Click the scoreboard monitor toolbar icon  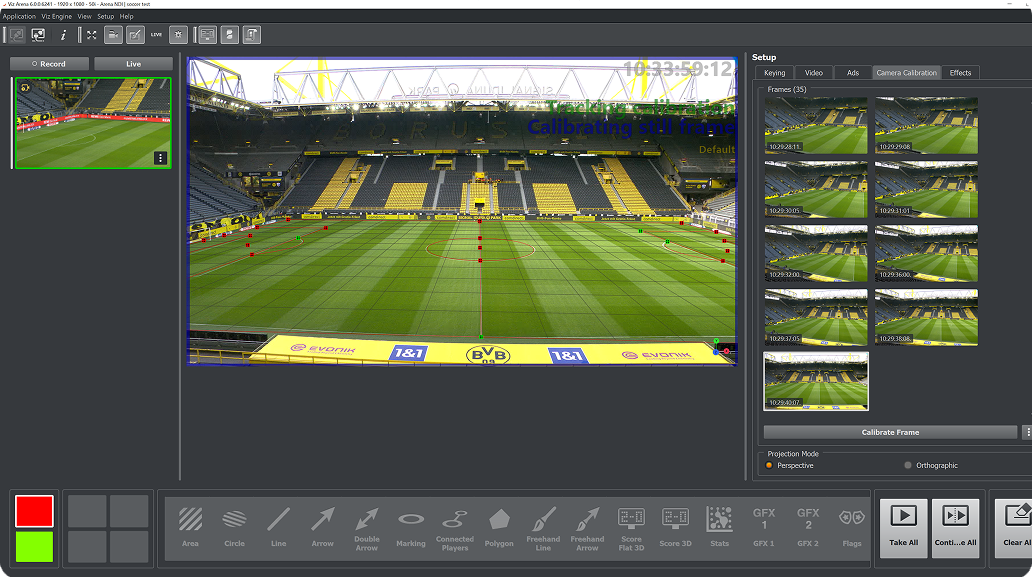[208, 35]
